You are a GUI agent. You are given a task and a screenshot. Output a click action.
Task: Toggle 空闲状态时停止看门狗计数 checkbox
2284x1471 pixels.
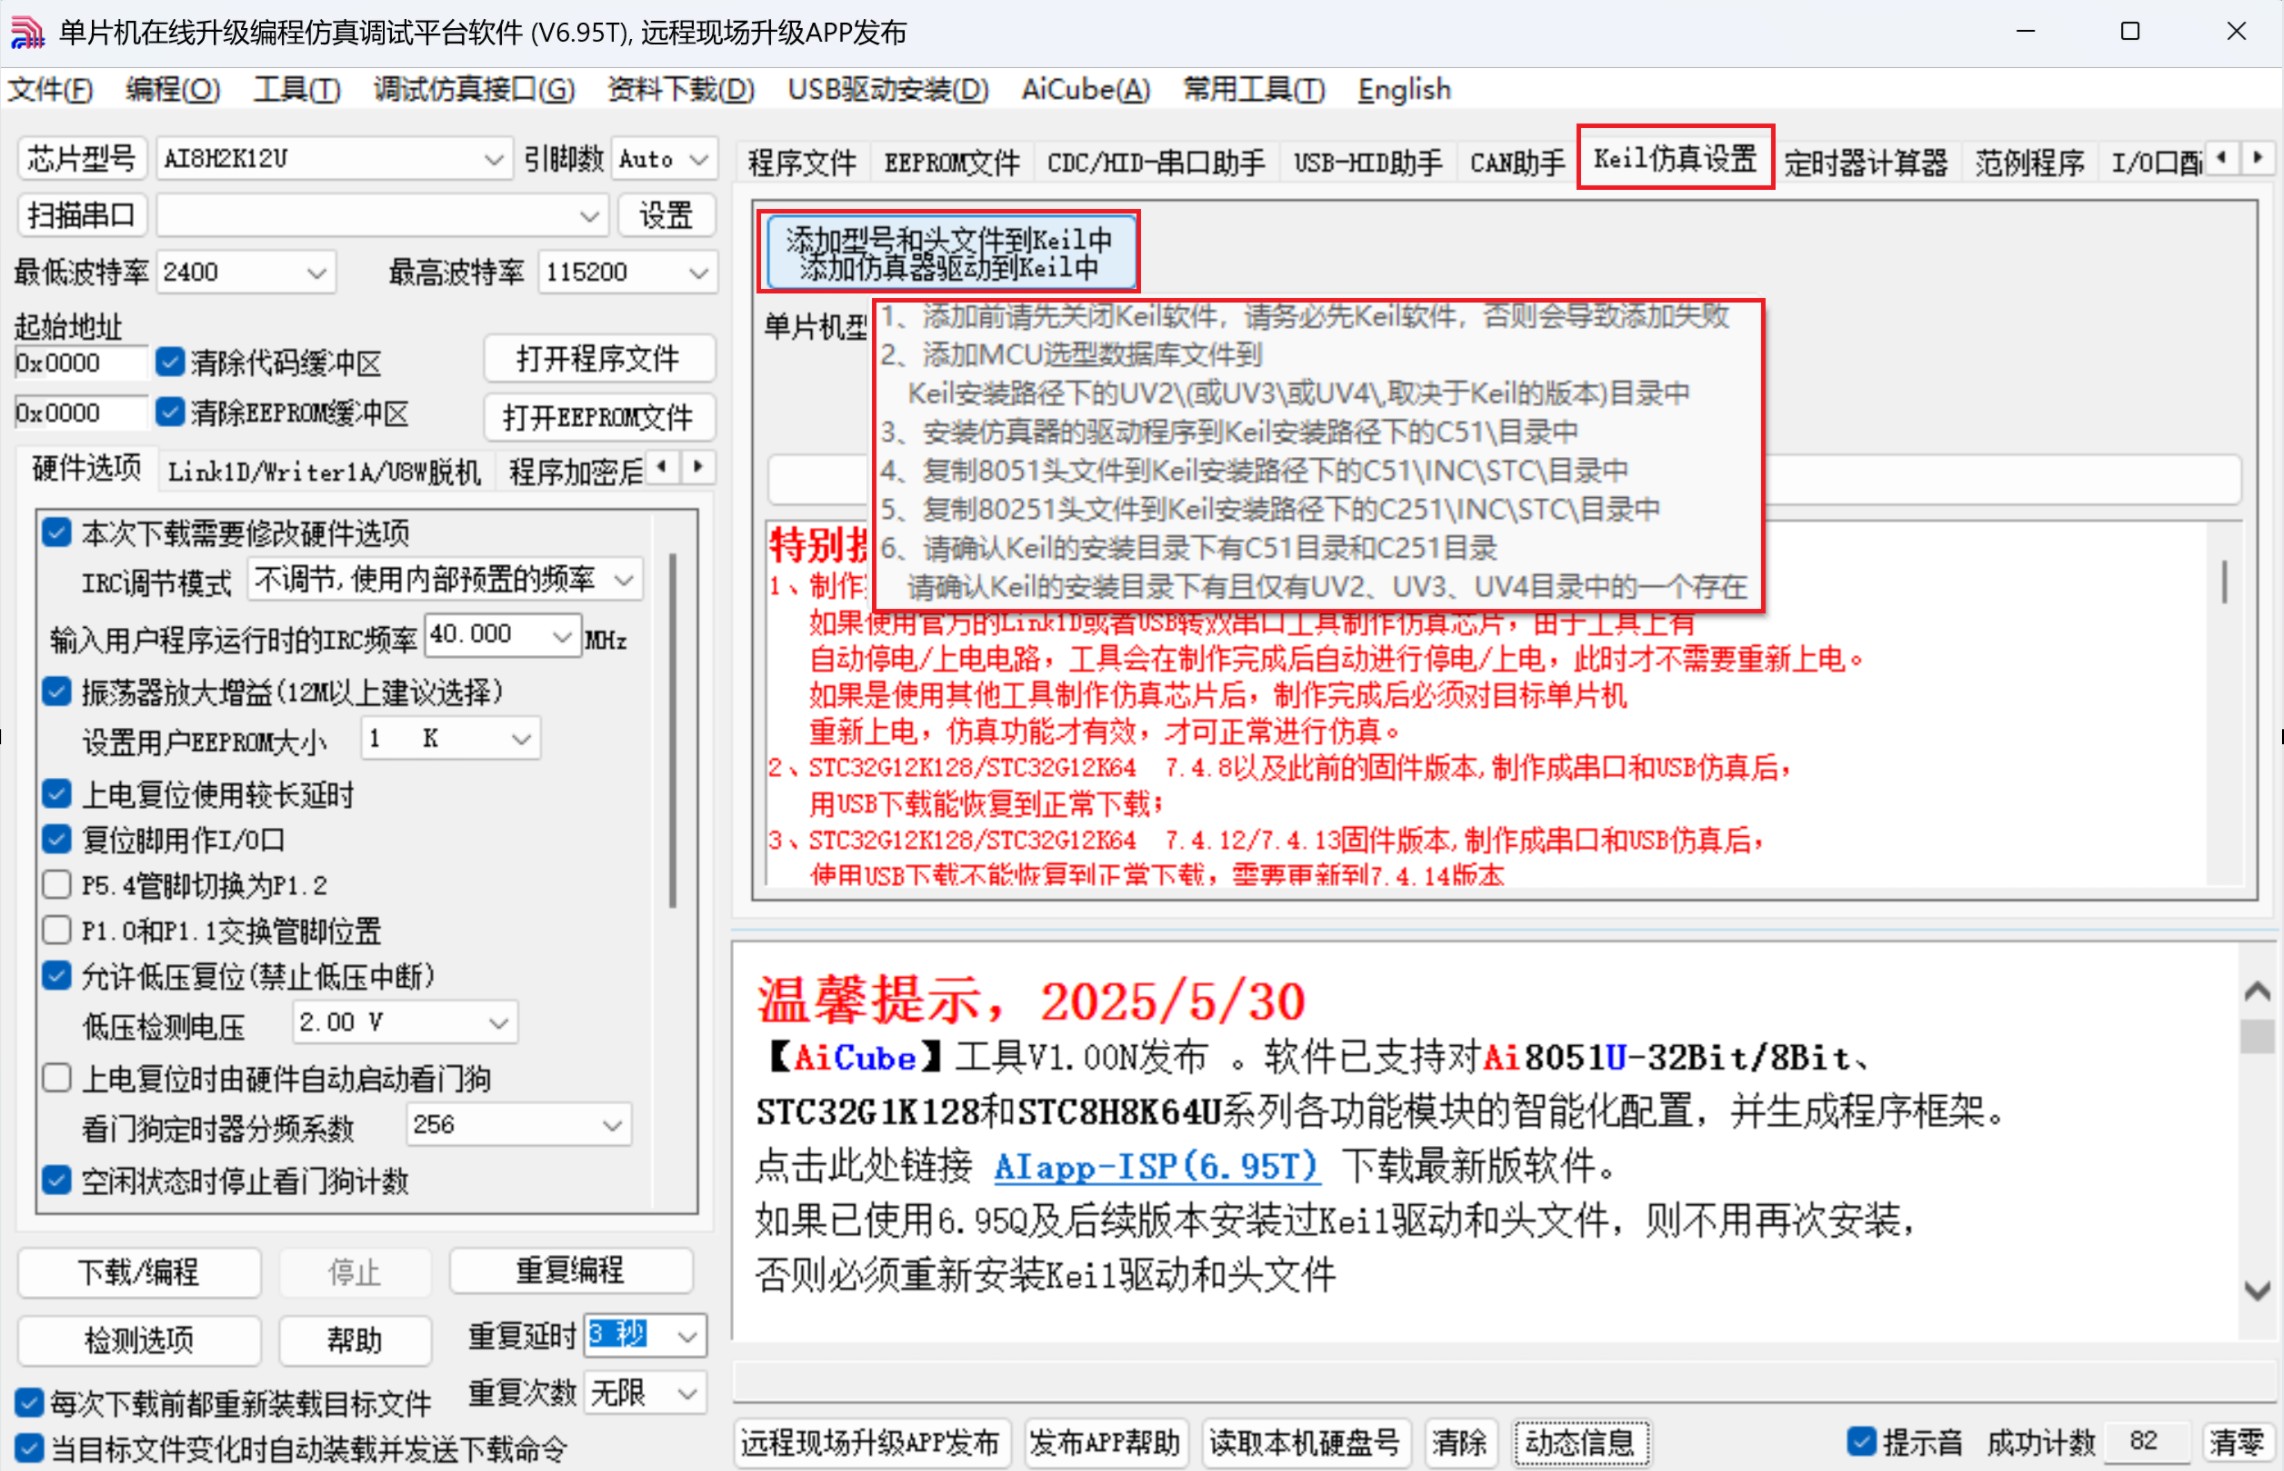(57, 1180)
